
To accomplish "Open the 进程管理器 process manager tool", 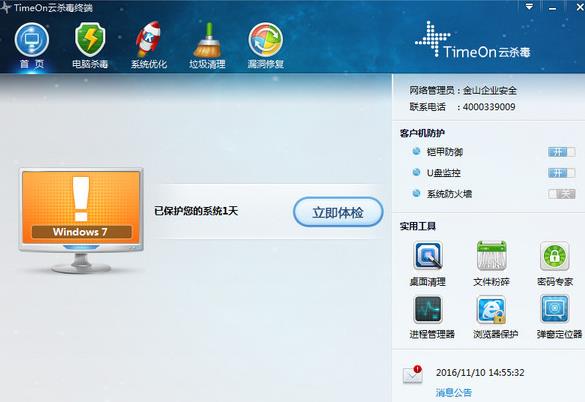I will coord(428,309).
